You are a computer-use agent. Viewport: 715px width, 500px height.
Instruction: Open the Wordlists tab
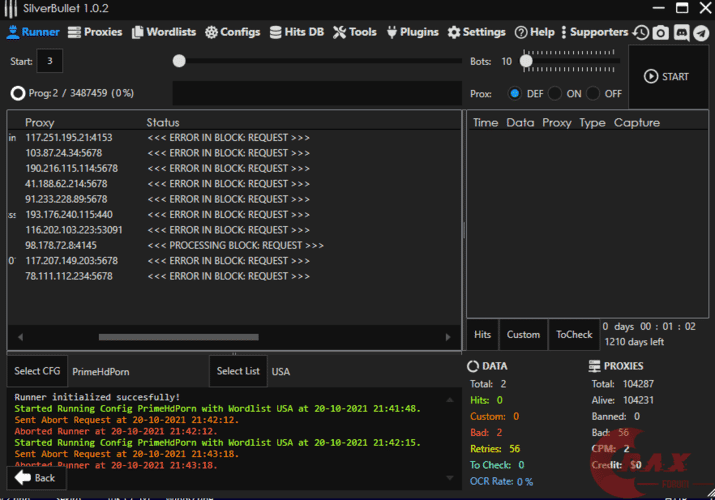164,32
